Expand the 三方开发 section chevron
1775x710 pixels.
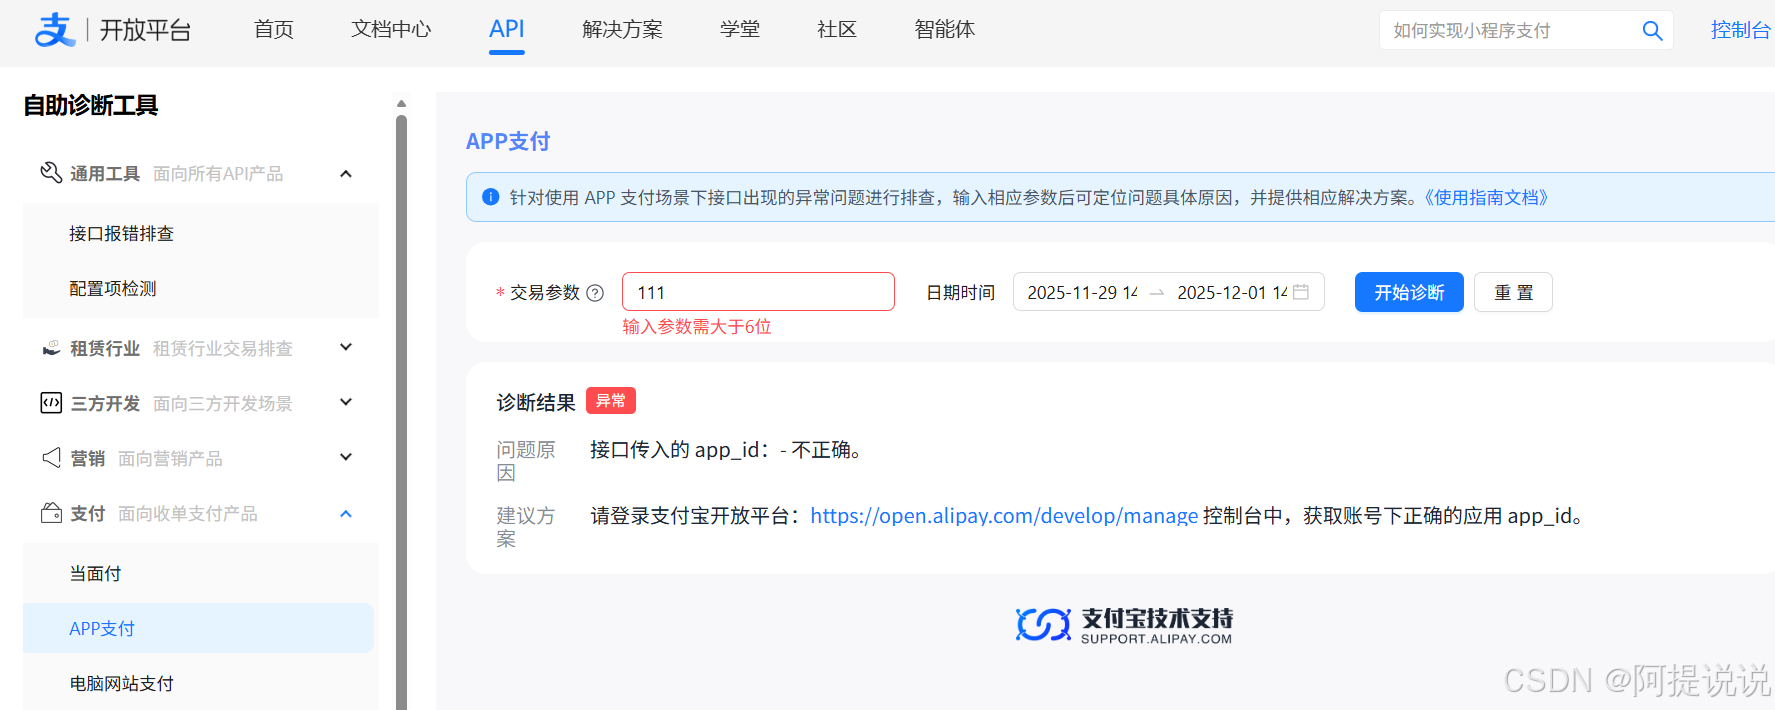346,402
